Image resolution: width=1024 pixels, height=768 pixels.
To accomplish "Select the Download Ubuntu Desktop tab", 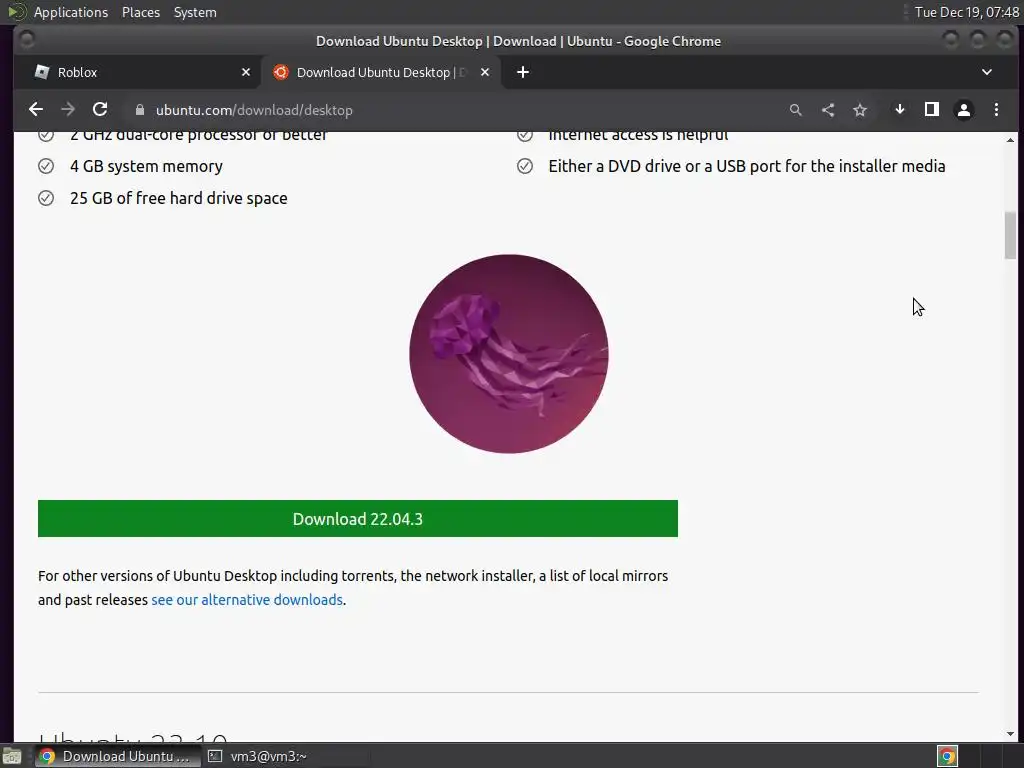I will [381, 72].
